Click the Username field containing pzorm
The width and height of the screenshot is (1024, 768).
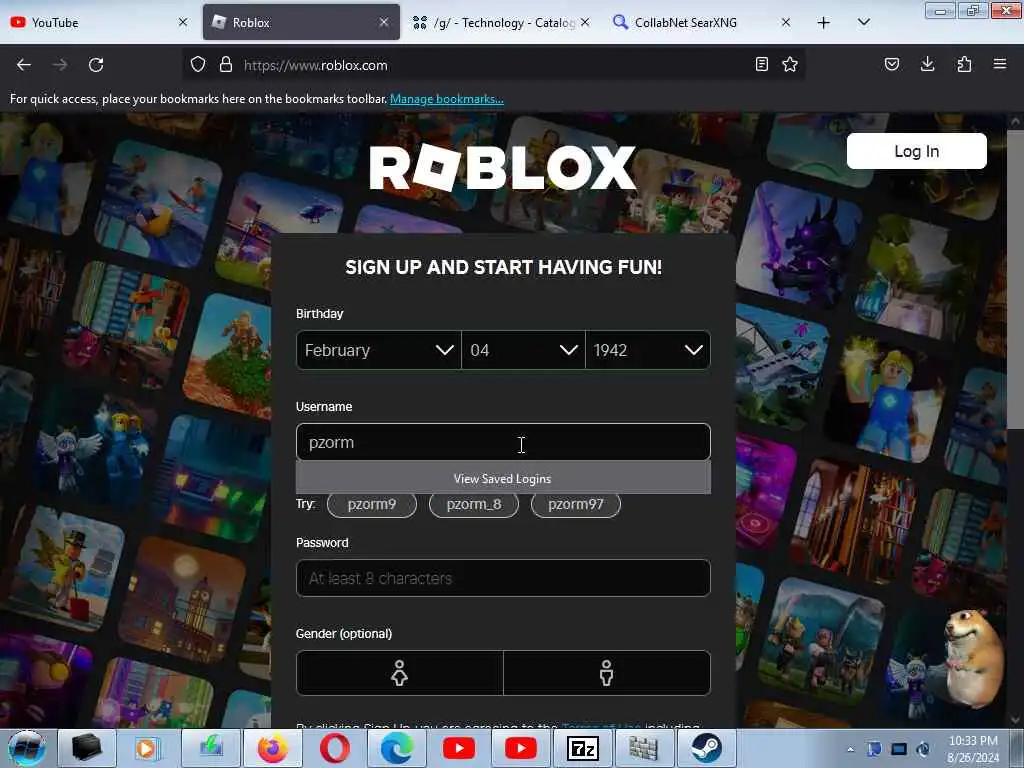pyautogui.click(x=503, y=442)
